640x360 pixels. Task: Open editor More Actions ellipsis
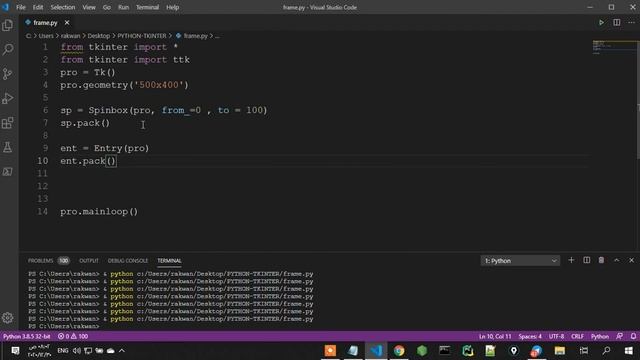[x=631, y=23]
